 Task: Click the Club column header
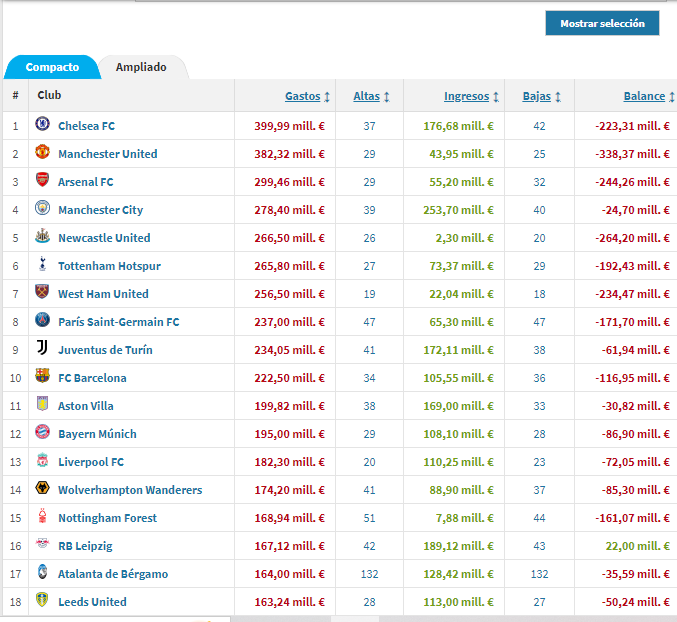click(x=49, y=95)
